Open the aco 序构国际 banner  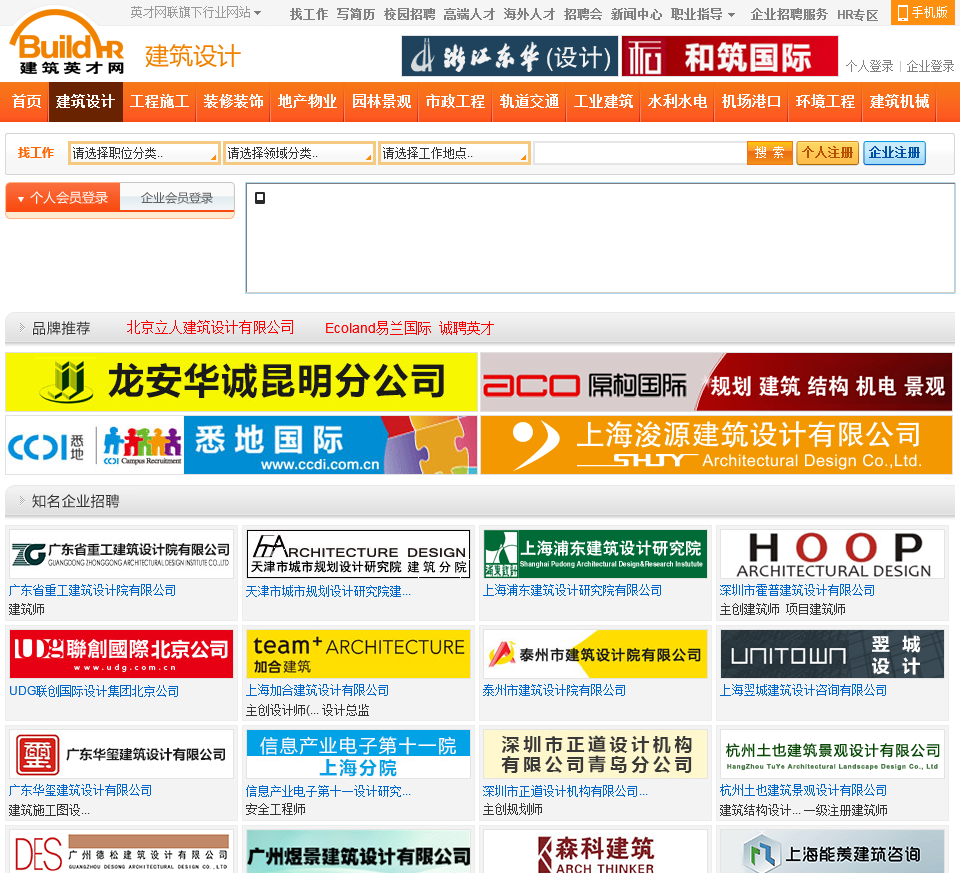pos(716,382)
